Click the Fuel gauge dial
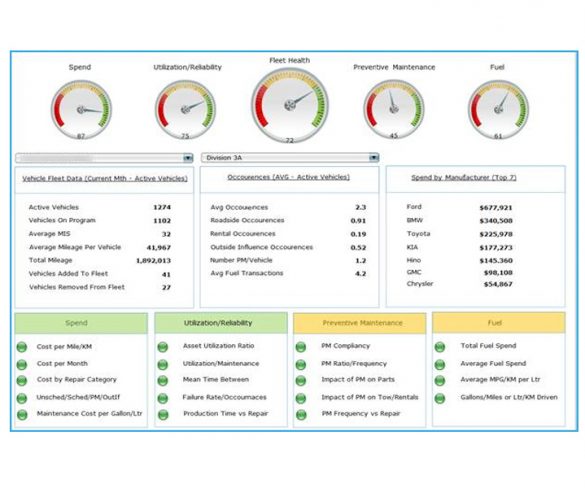This screenshot has width=585, height=488. [498, 109]
